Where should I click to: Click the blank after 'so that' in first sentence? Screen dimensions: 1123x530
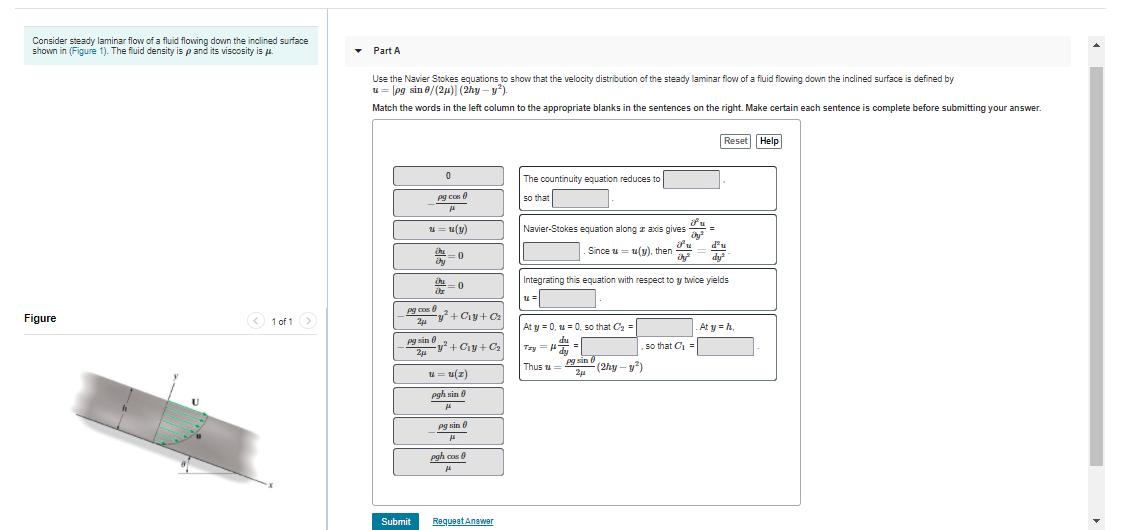click(x=581, y=198)
